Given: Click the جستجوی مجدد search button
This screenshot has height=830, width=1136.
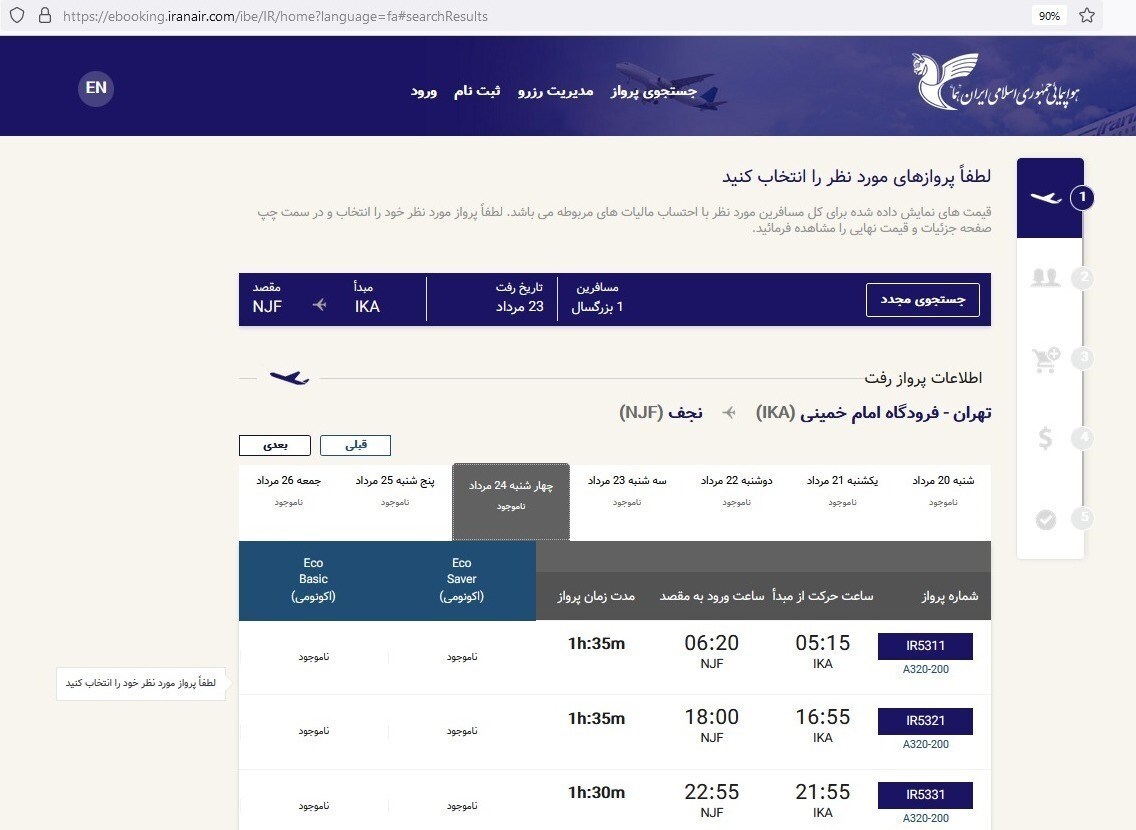Looking at the screenshot, I should click(923, 299).
